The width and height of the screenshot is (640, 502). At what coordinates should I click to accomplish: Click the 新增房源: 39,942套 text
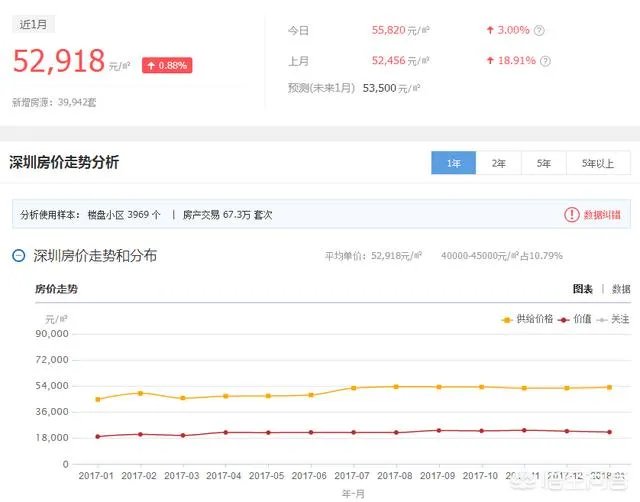point(54,102)
